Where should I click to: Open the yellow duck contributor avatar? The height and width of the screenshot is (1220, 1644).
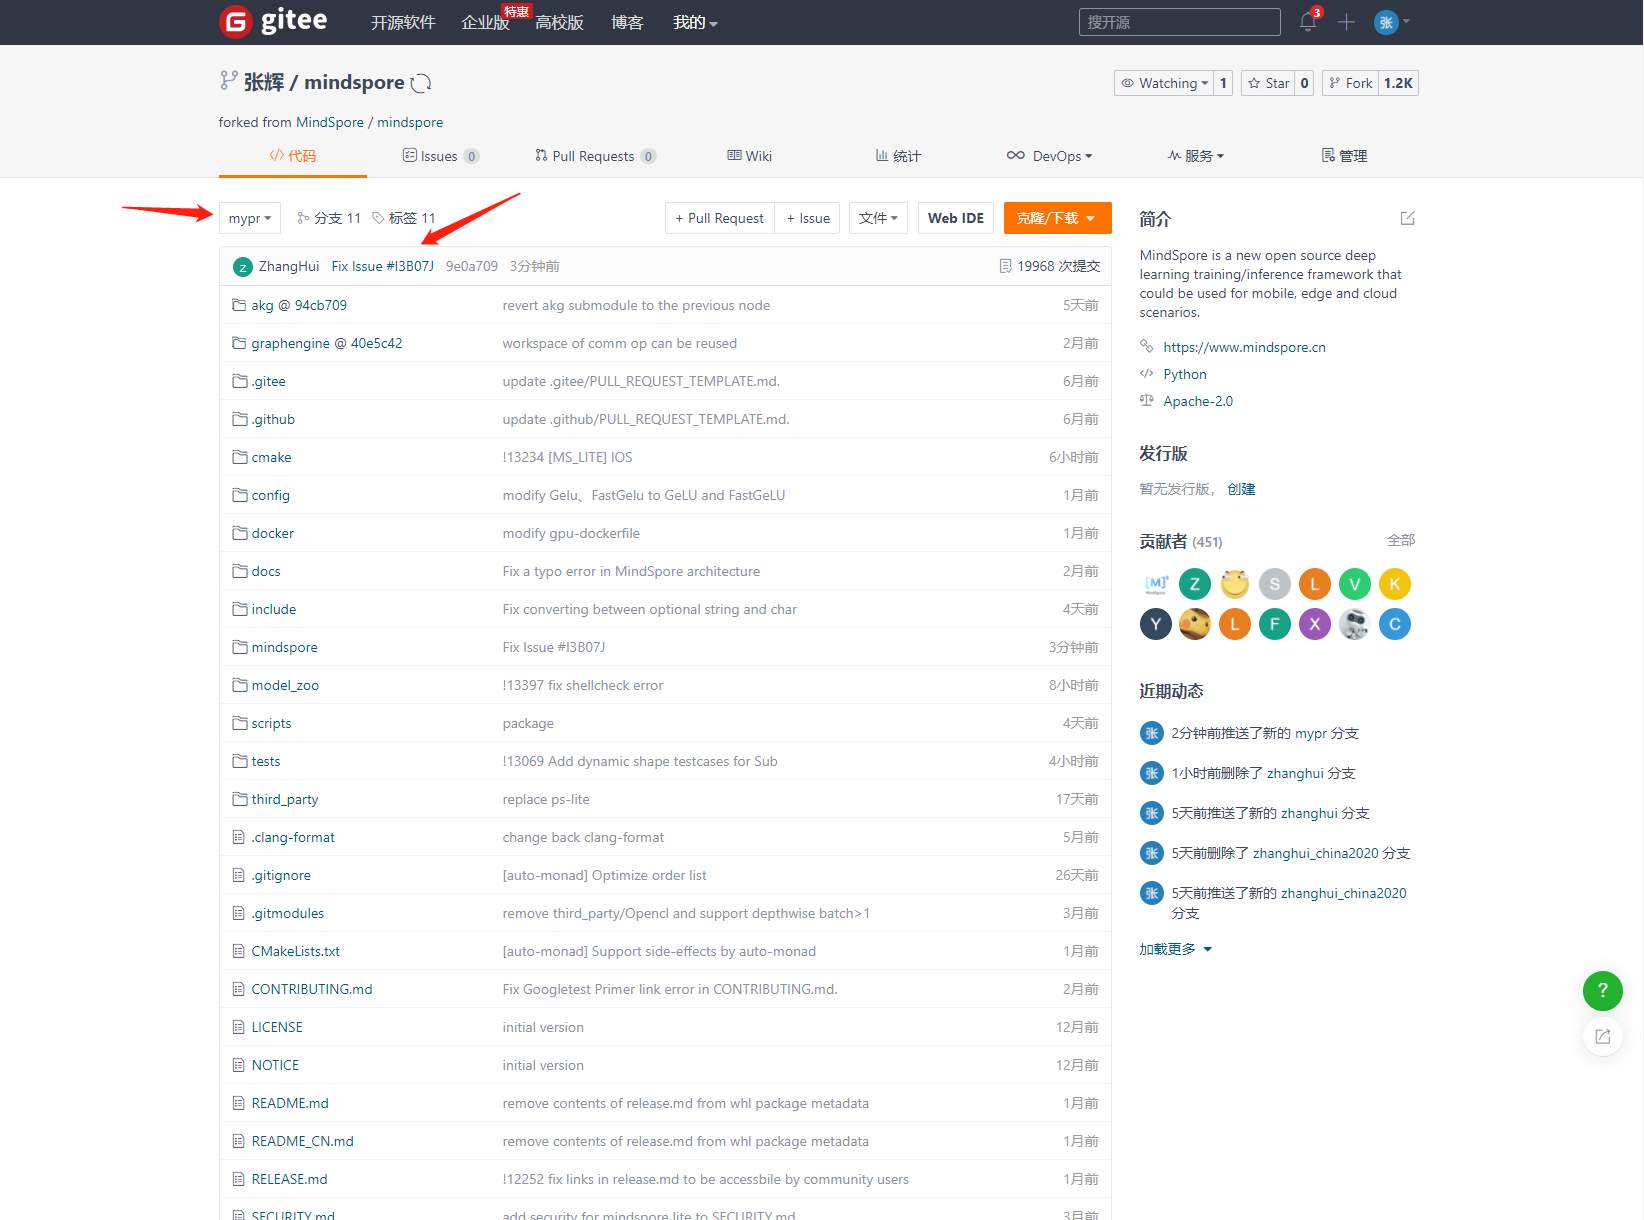point(1195,624)
